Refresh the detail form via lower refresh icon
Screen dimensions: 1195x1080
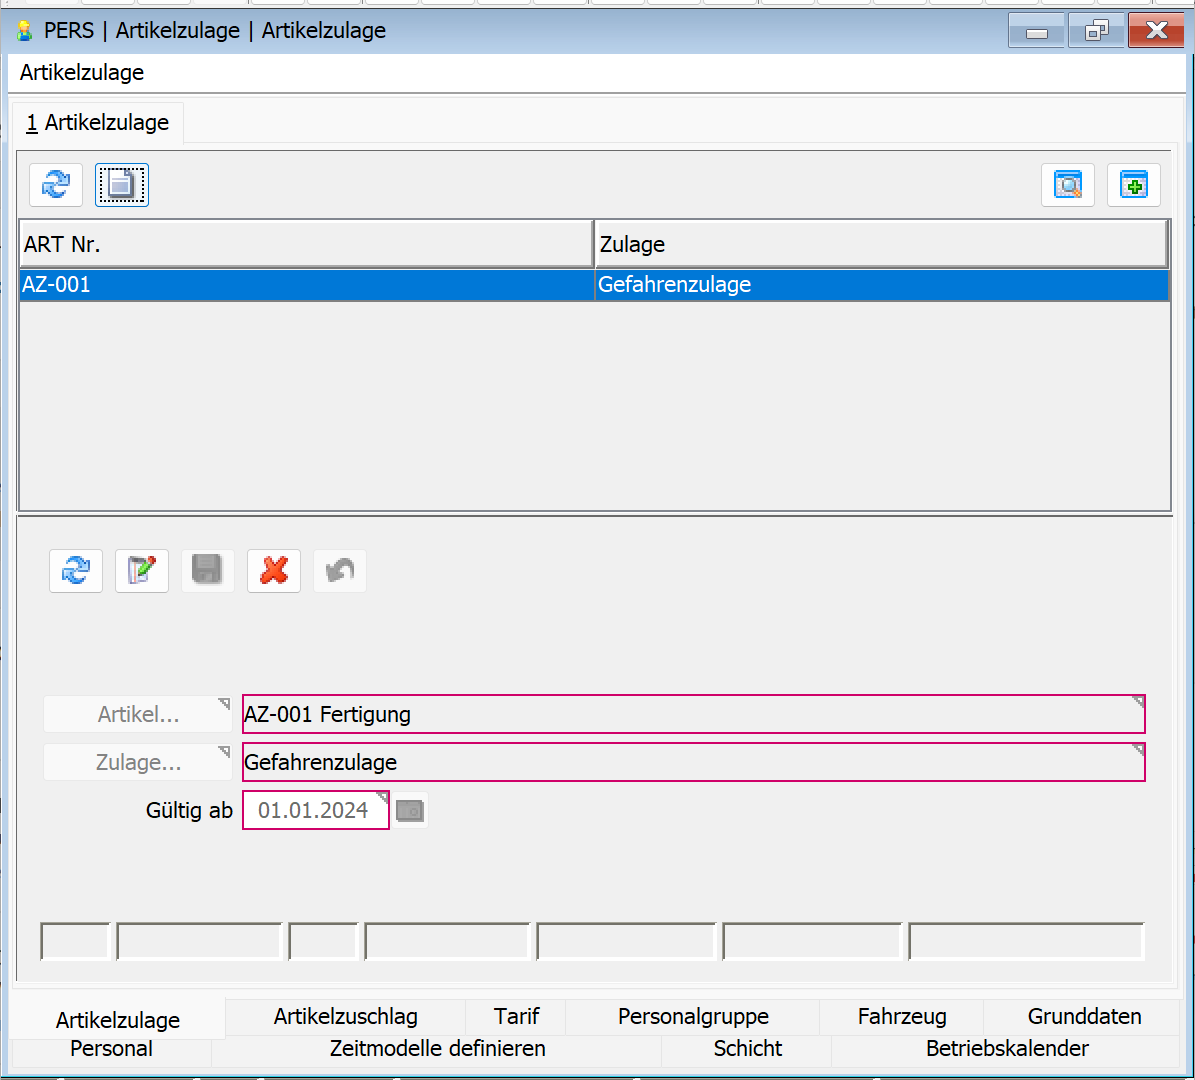click(x=76, y=571)
